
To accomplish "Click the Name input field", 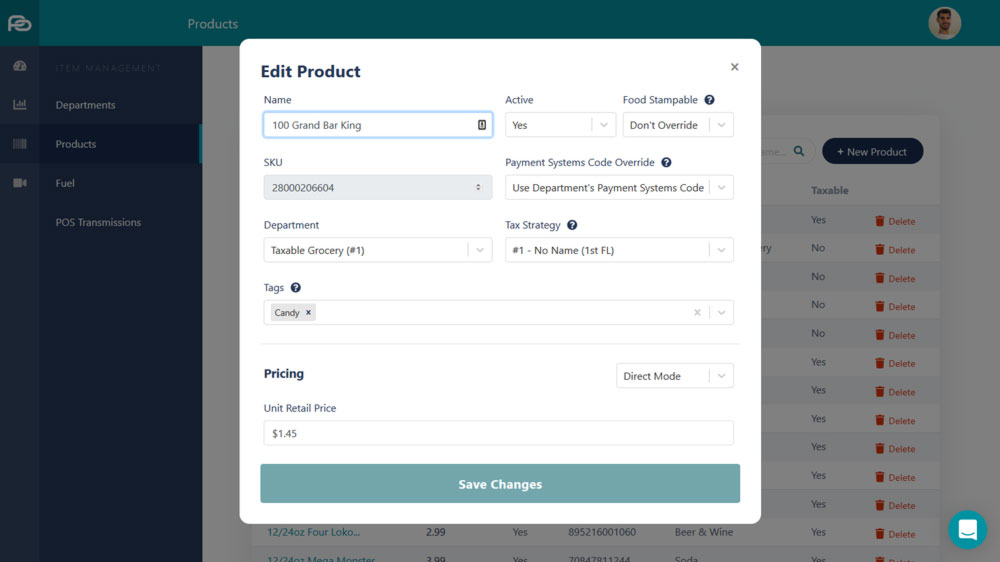I will (x=378, y=125).
